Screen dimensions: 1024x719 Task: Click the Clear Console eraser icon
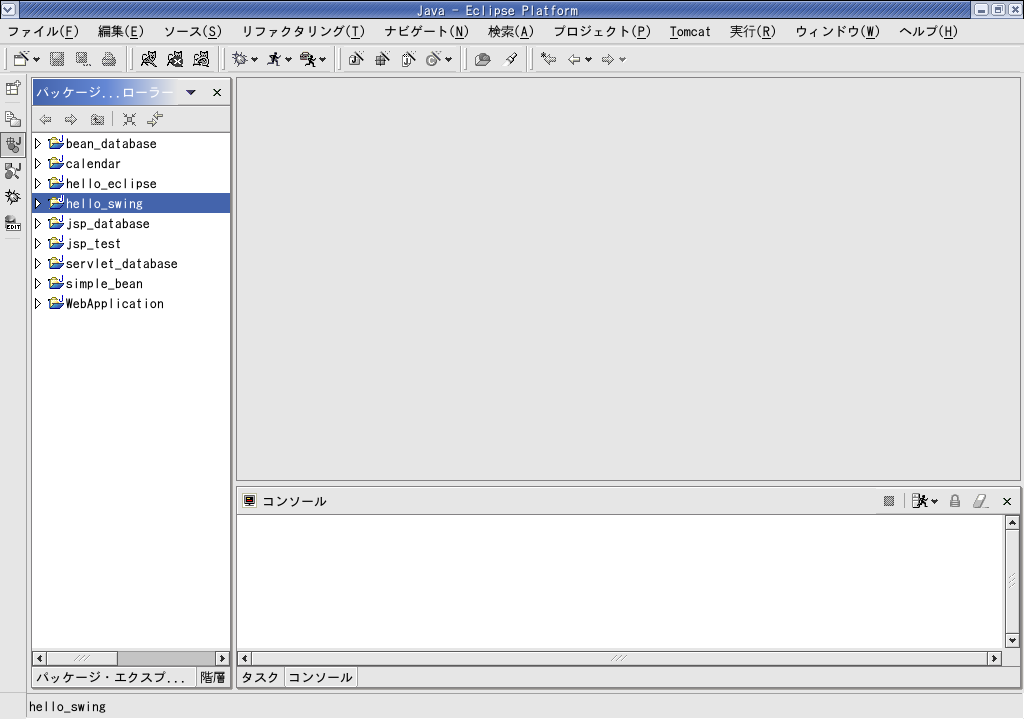click(981, 501)
